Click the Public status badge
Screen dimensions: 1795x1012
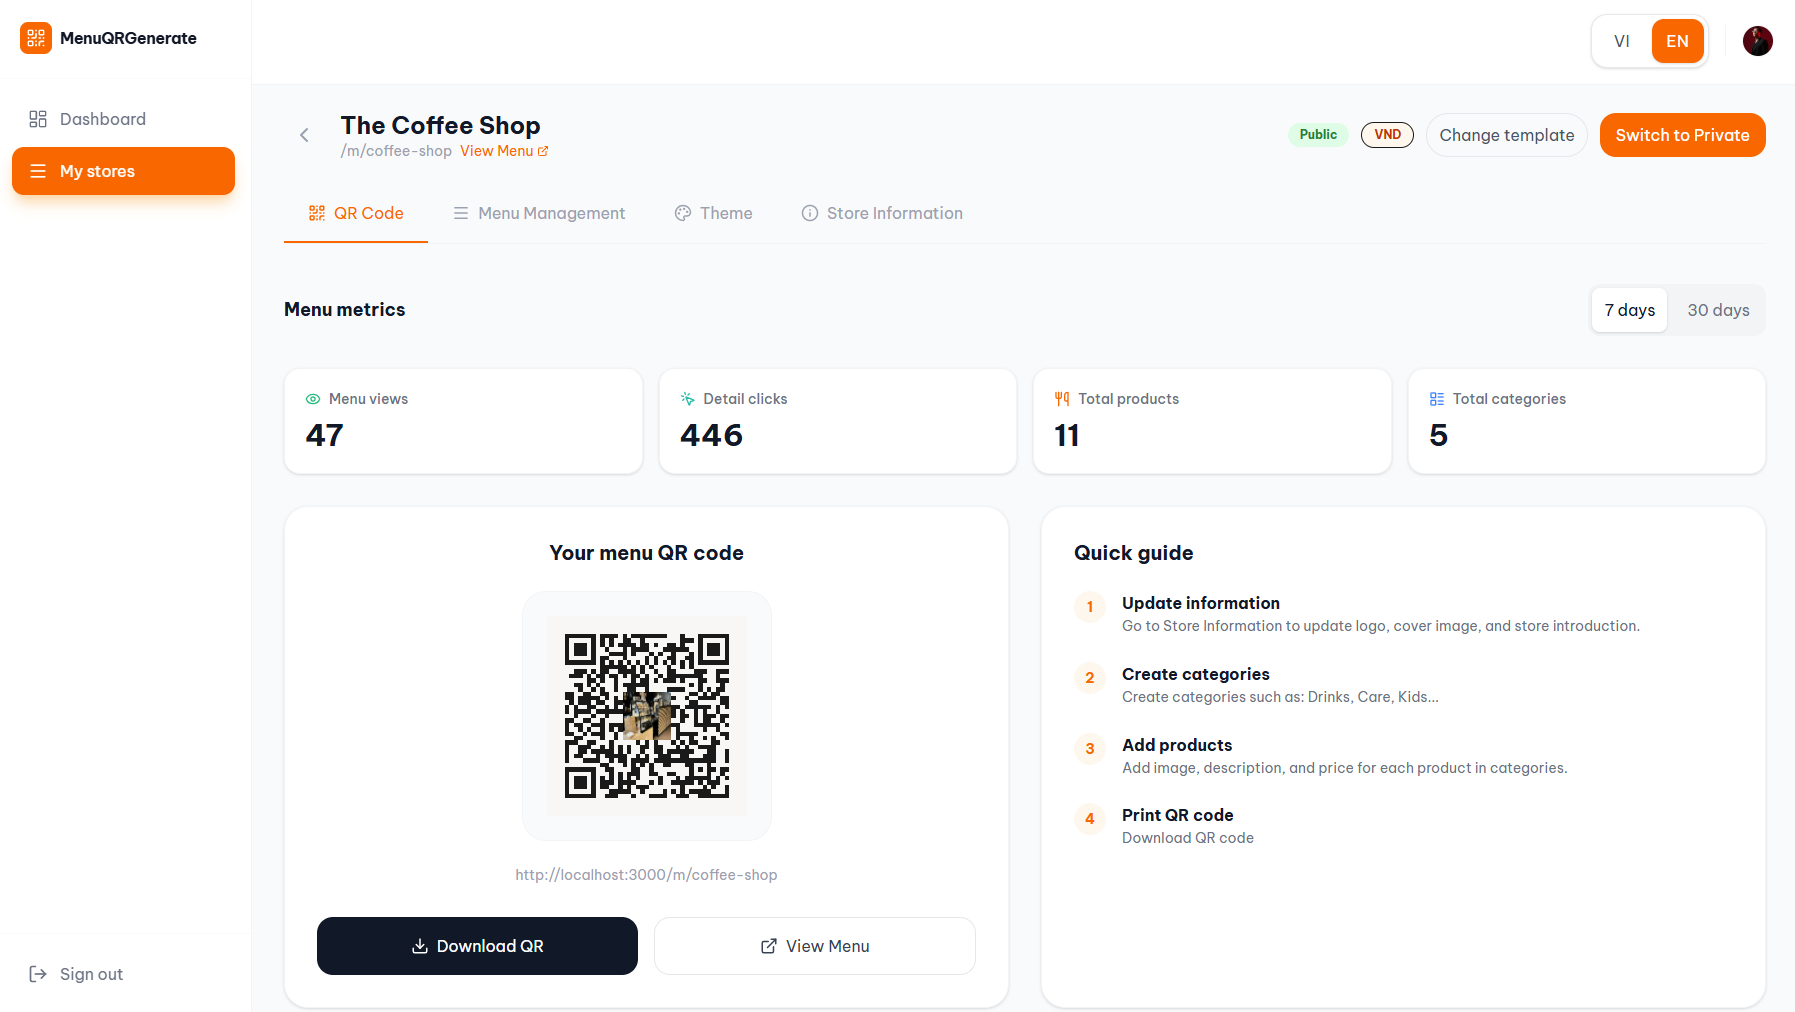(x=1318, y=135)
